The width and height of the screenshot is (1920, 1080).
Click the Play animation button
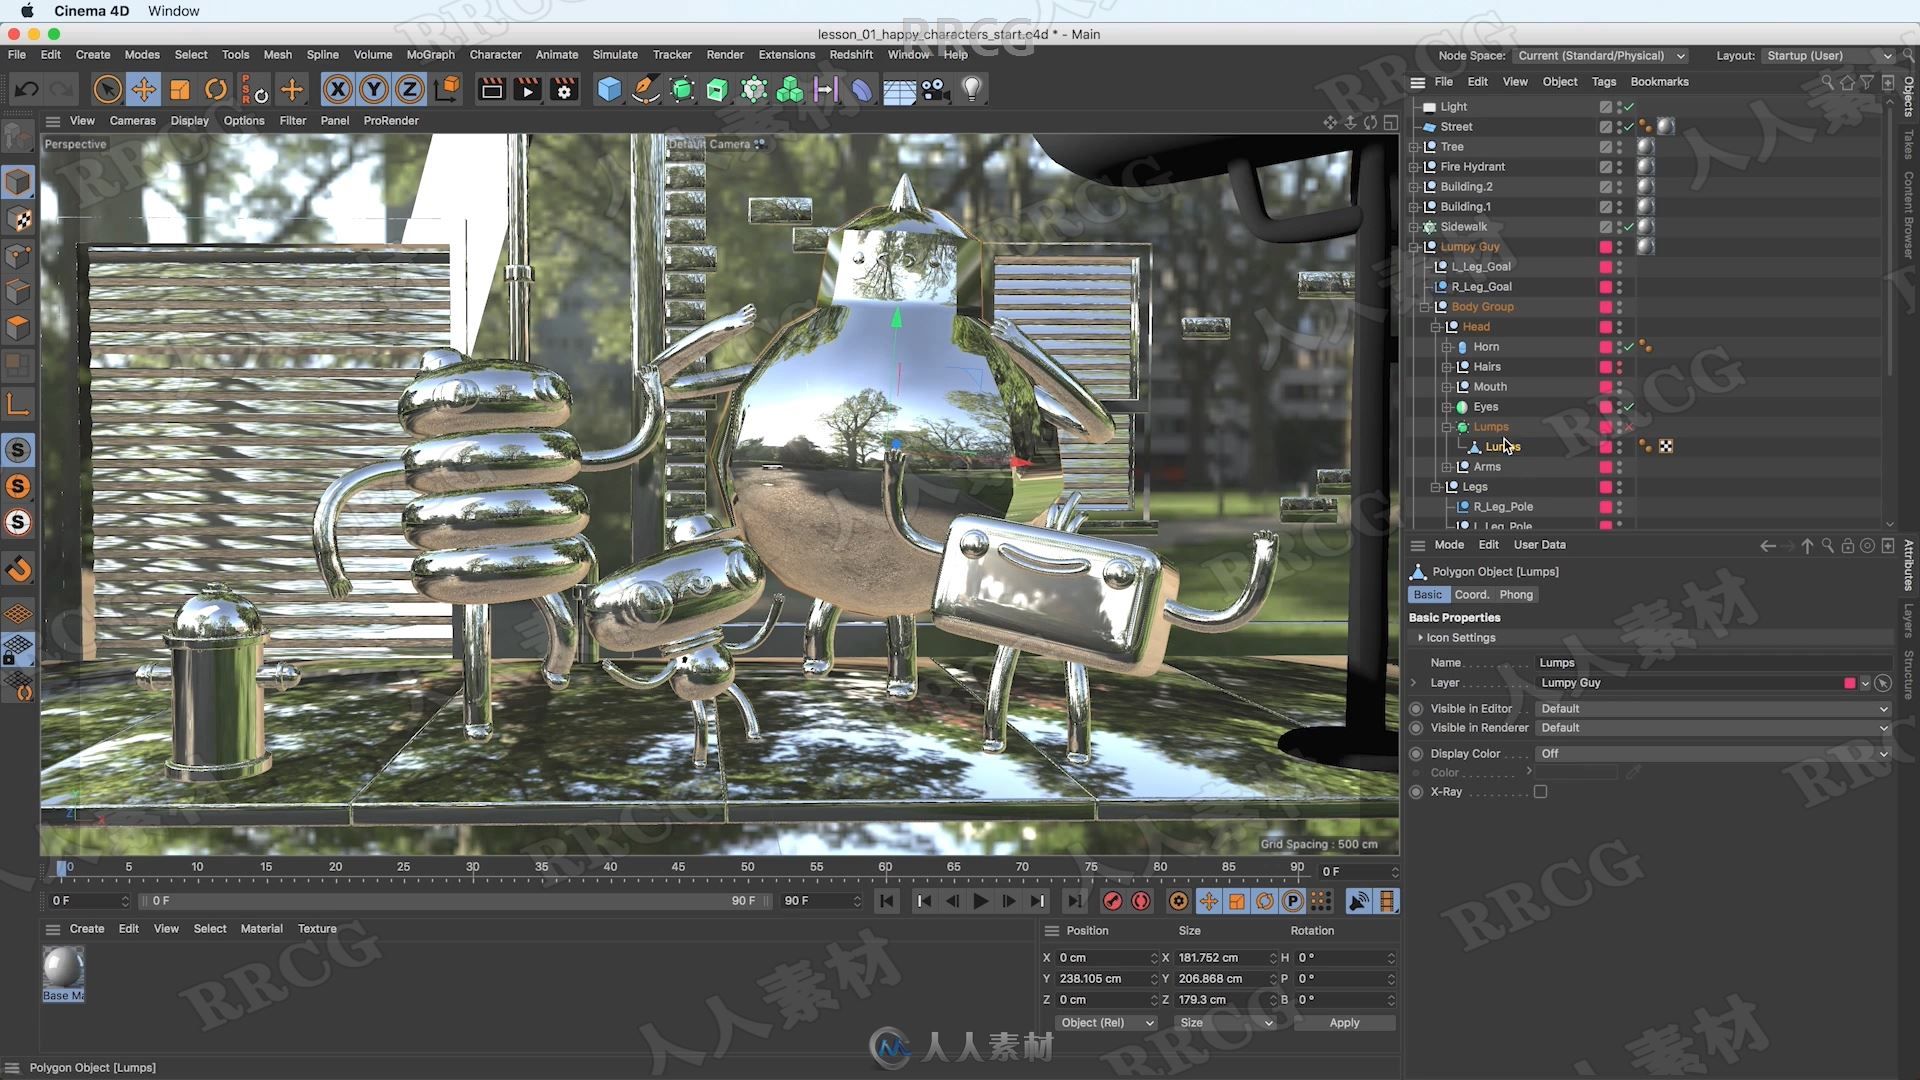click(981, 901)
